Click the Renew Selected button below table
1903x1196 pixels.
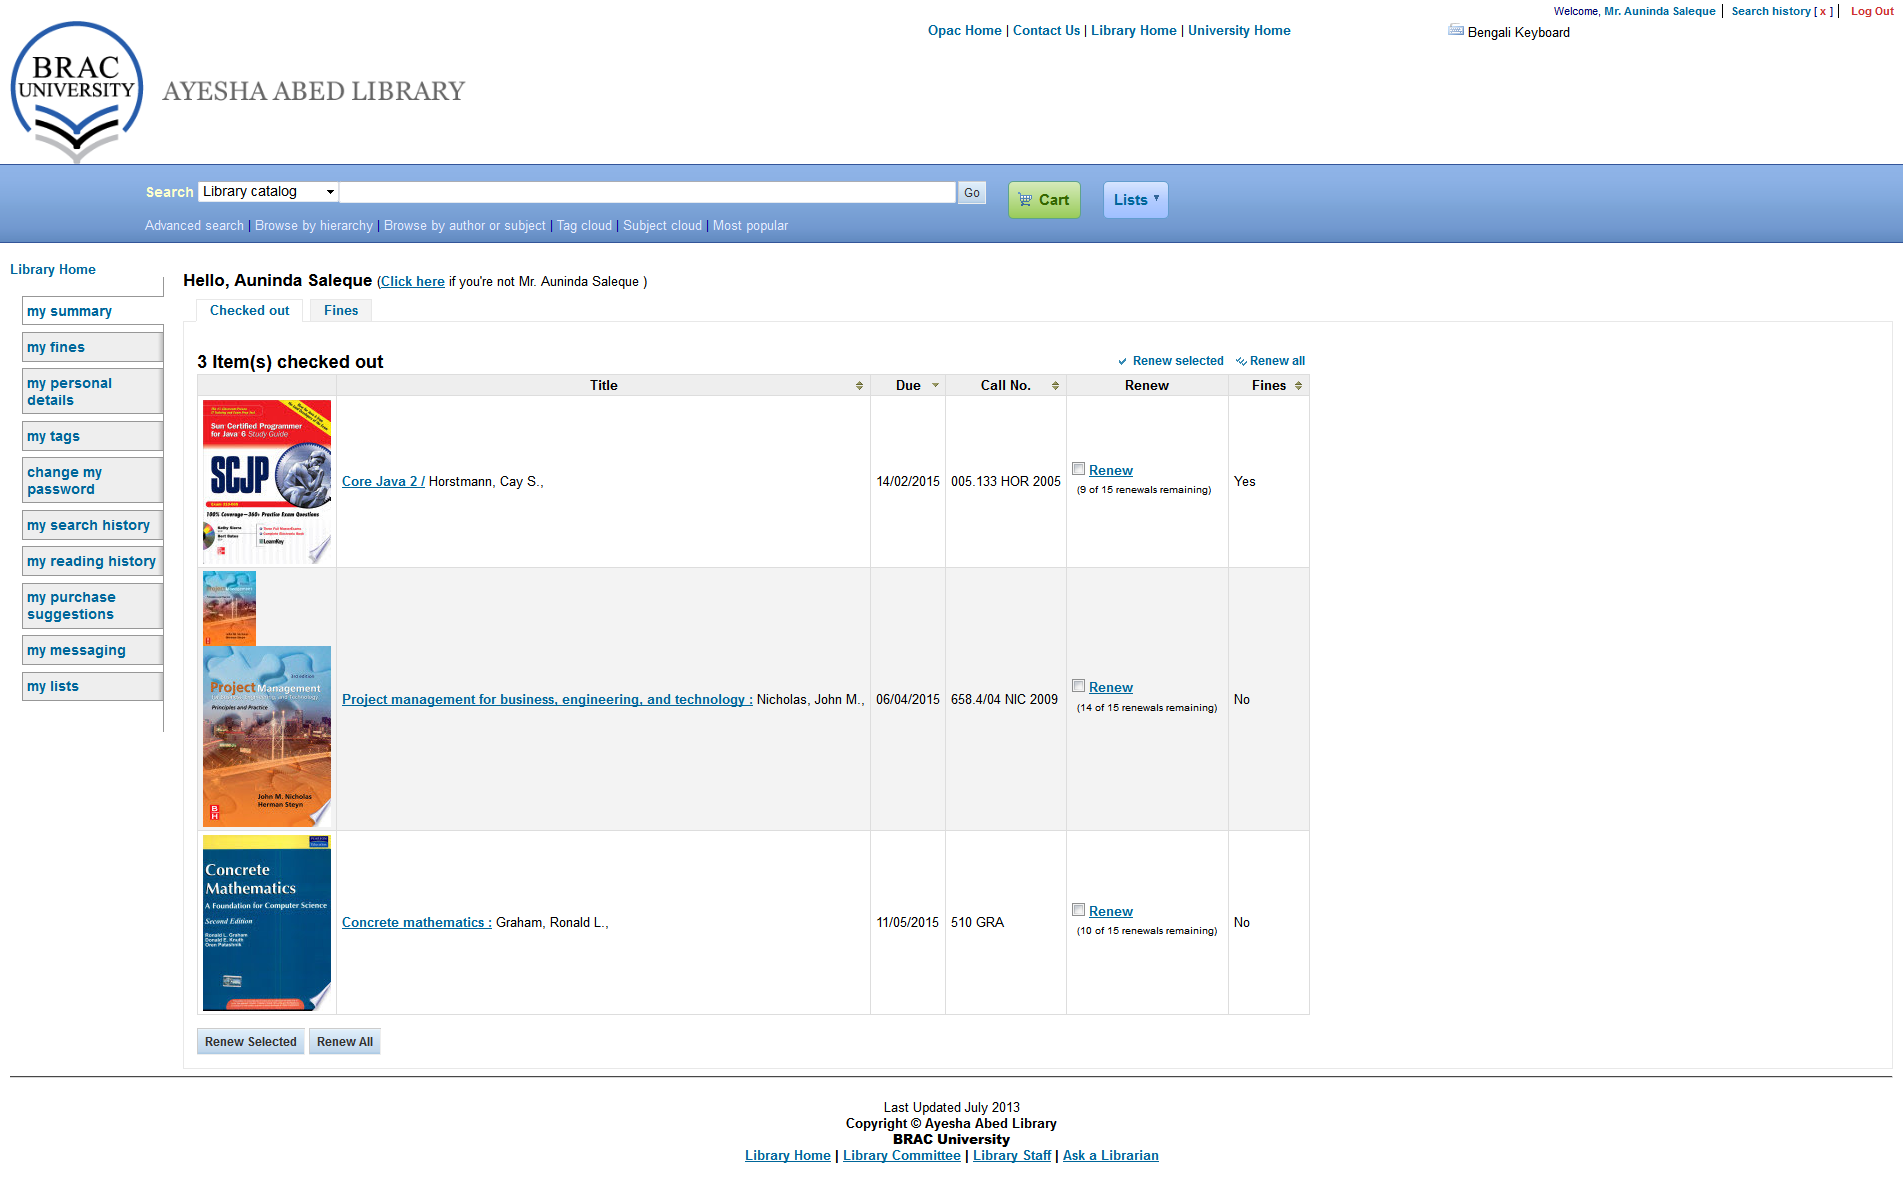[251, 1042]
